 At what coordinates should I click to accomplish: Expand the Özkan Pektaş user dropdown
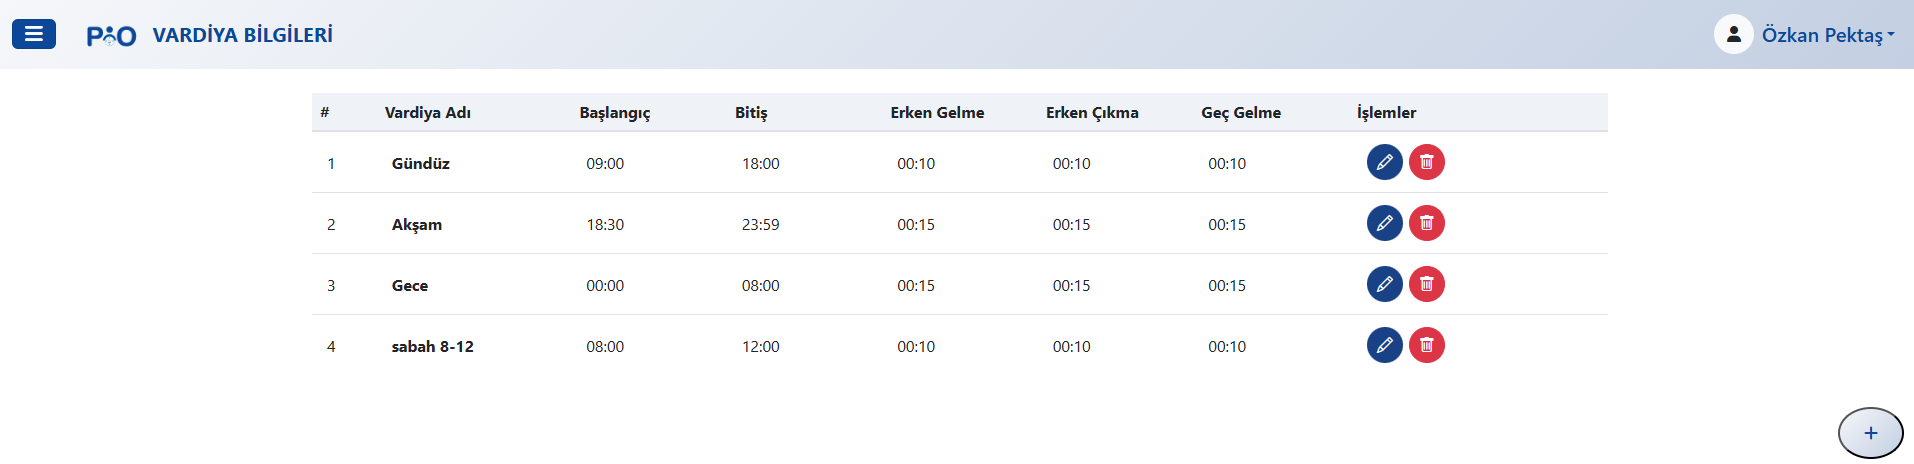1827,35
